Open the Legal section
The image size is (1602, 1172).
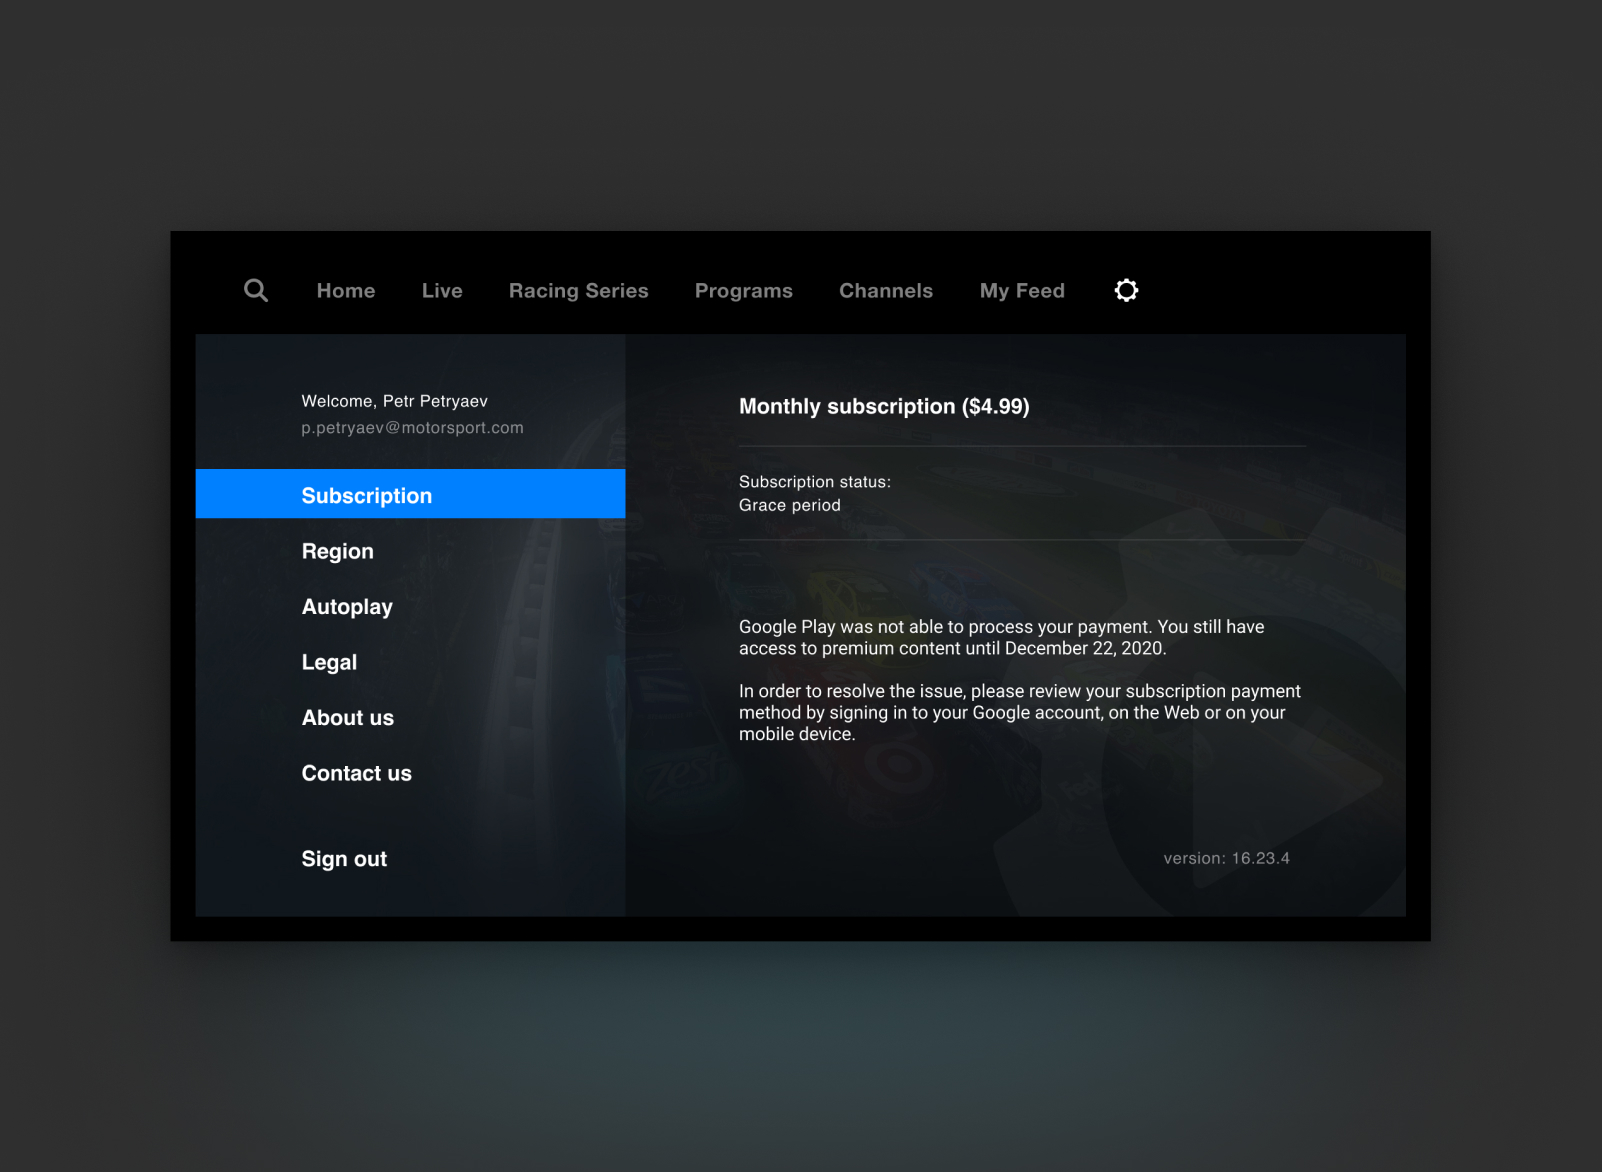click(329, 662)
